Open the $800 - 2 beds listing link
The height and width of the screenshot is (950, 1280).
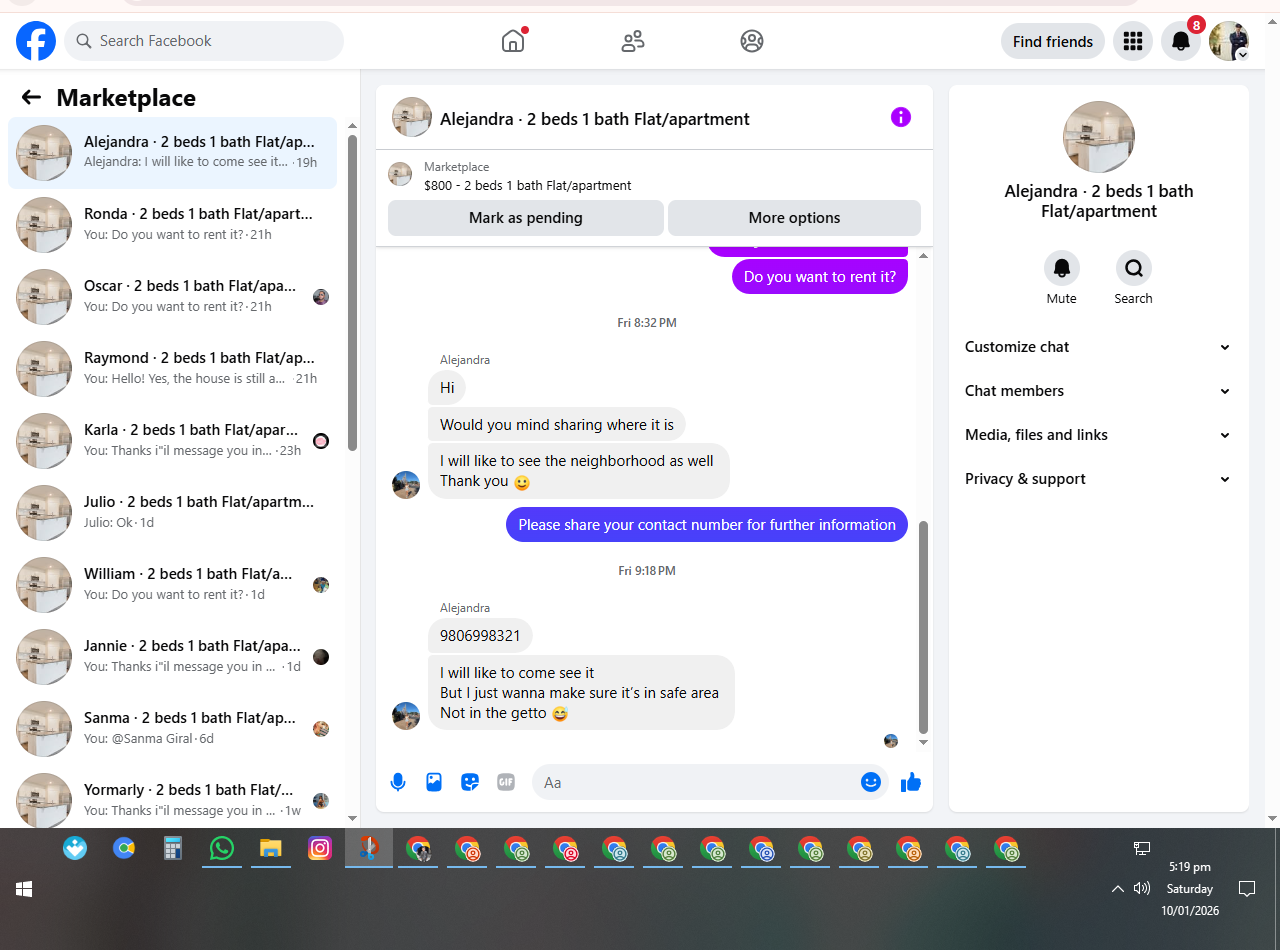pos(527,185)
